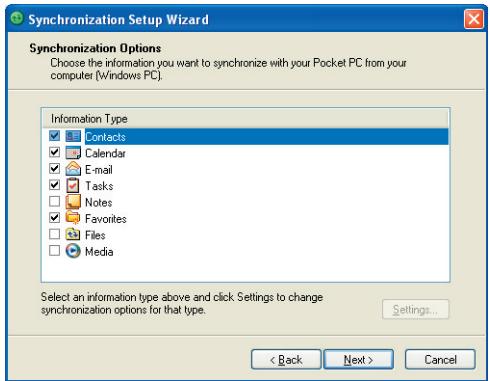The width and height of the screenshot is (490, 381).
Task: Select the Files row label
Action: 95,235
